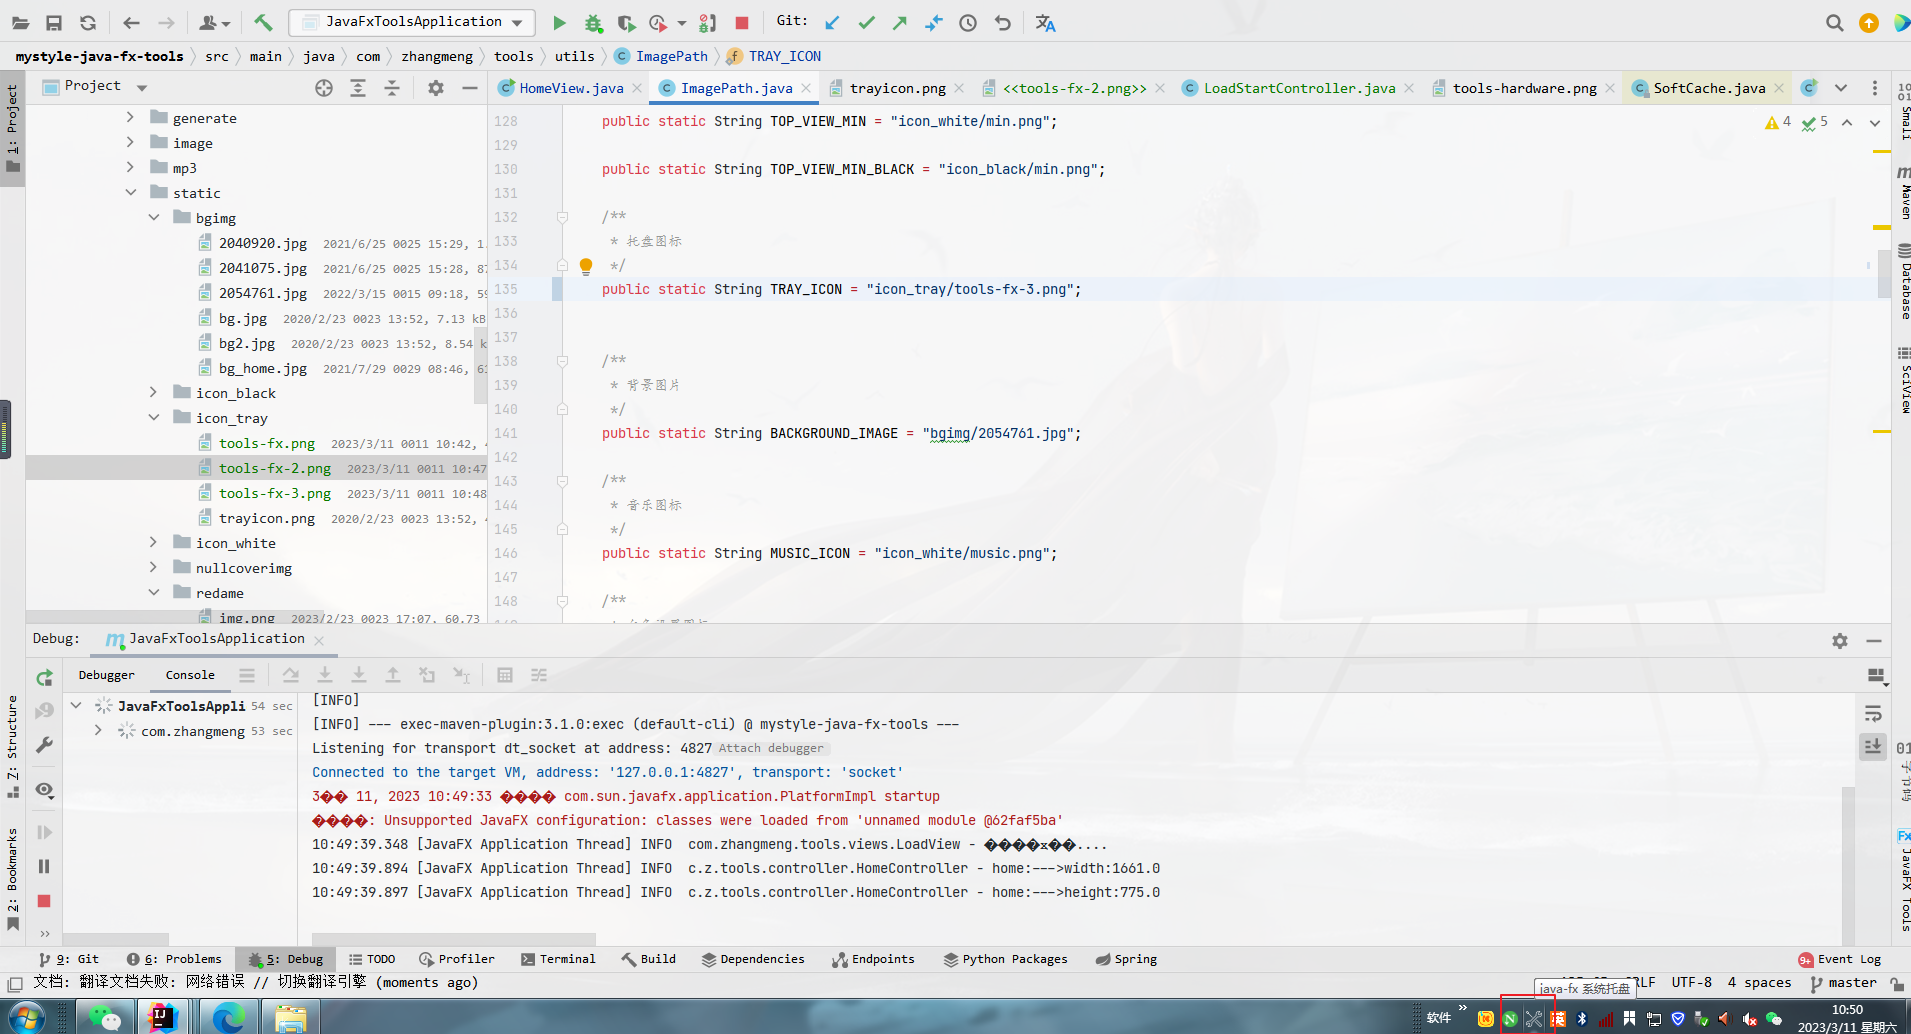
Task: Click the Build project hammer icon
Action: point(263,23)
